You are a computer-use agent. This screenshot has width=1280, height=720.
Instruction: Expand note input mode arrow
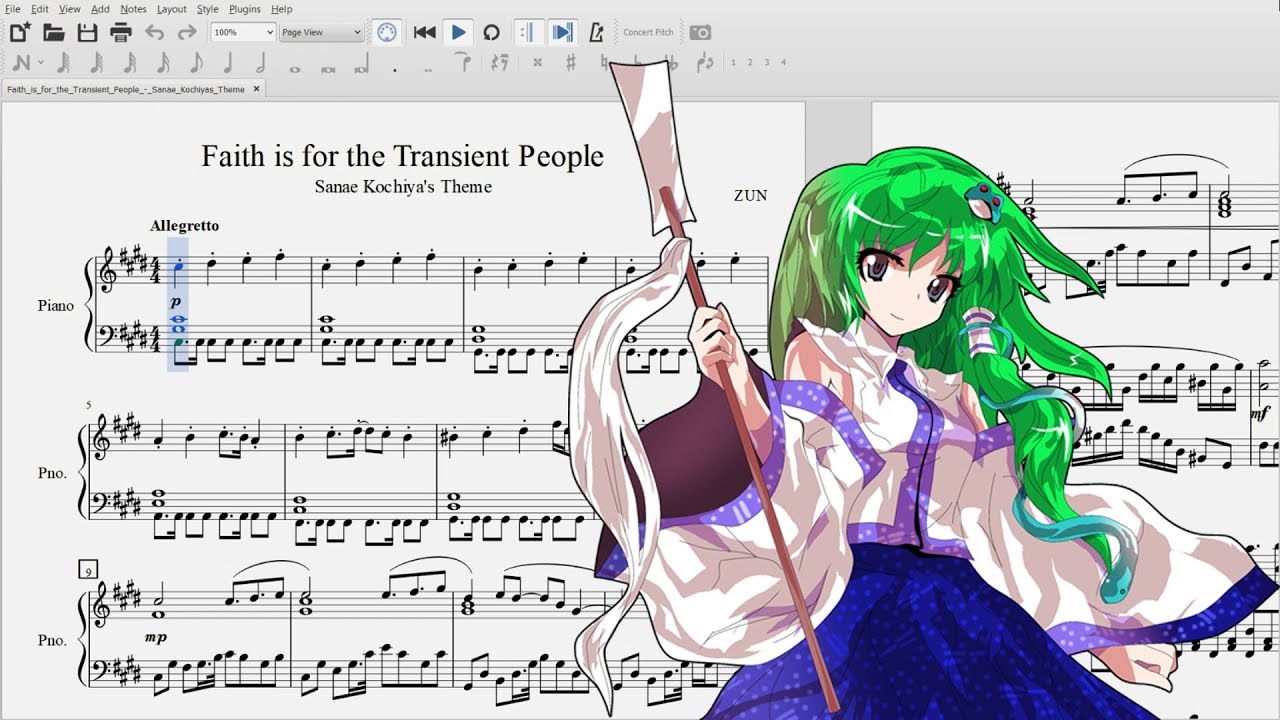[x=40, y=63]
